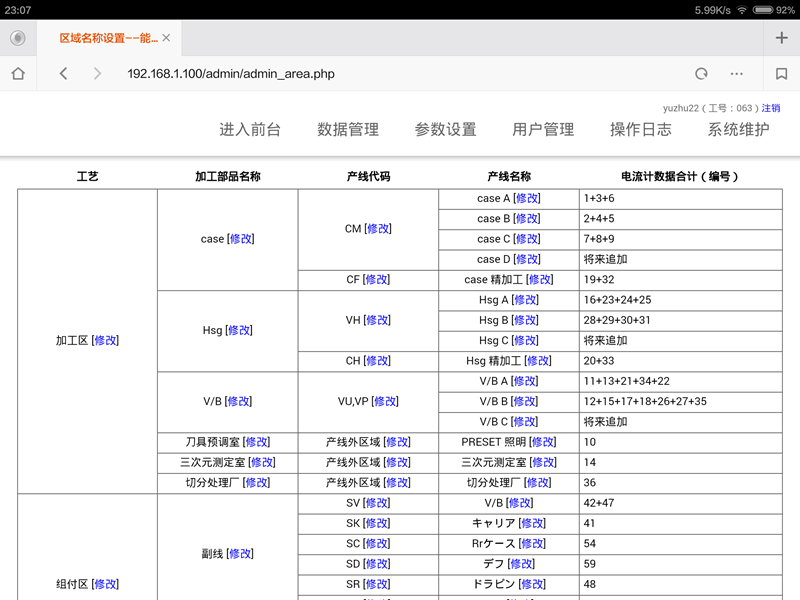
Task: Click 修改 next to 加工区
Action: (106, 340)
